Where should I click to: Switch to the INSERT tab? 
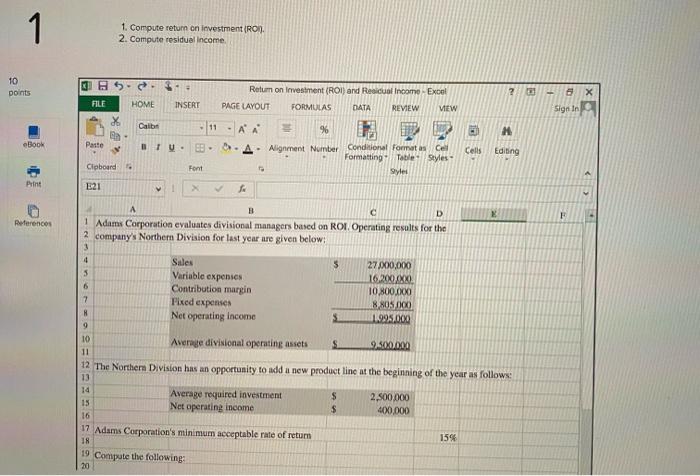point(187,105)
